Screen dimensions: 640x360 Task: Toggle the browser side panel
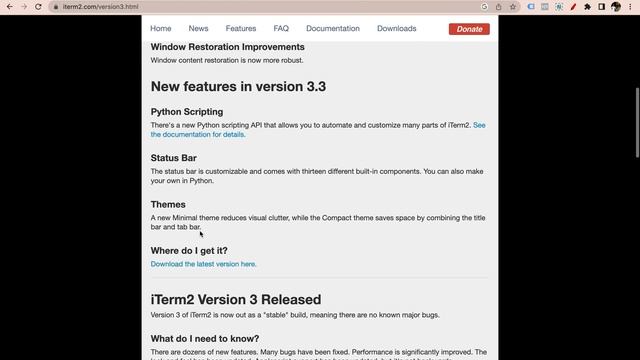[602, 7]
